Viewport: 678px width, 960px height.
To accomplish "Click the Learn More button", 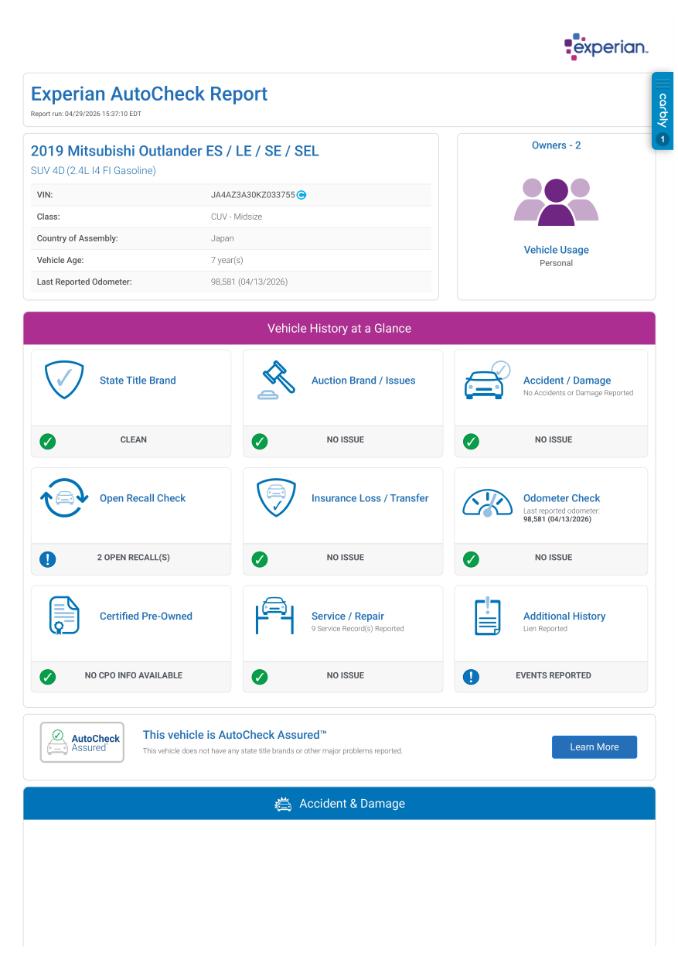I will coord(594,747).
